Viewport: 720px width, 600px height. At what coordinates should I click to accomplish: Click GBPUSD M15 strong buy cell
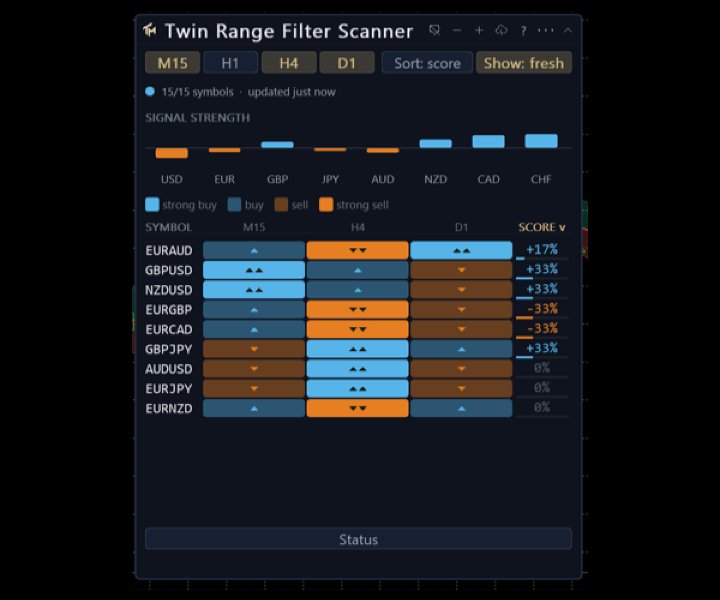[254, 270]
